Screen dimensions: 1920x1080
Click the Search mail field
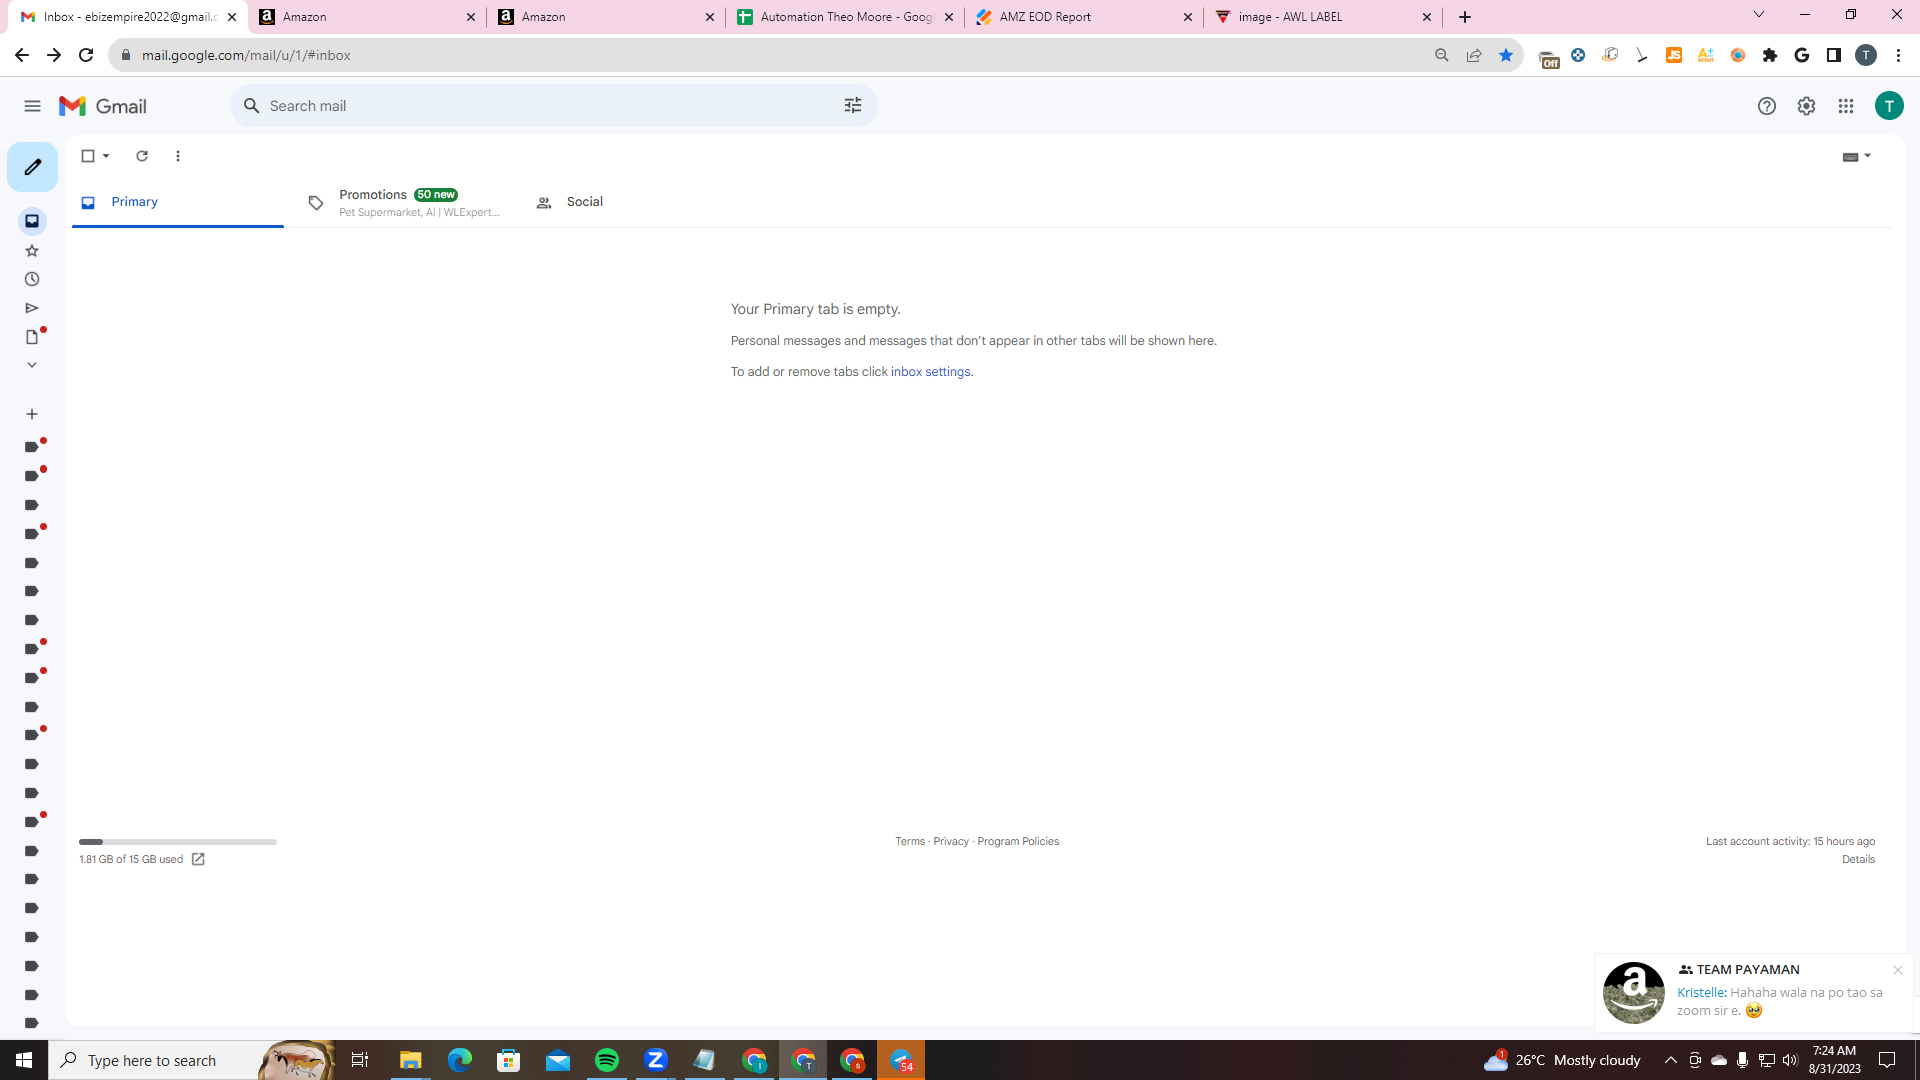tap(553, 106)
